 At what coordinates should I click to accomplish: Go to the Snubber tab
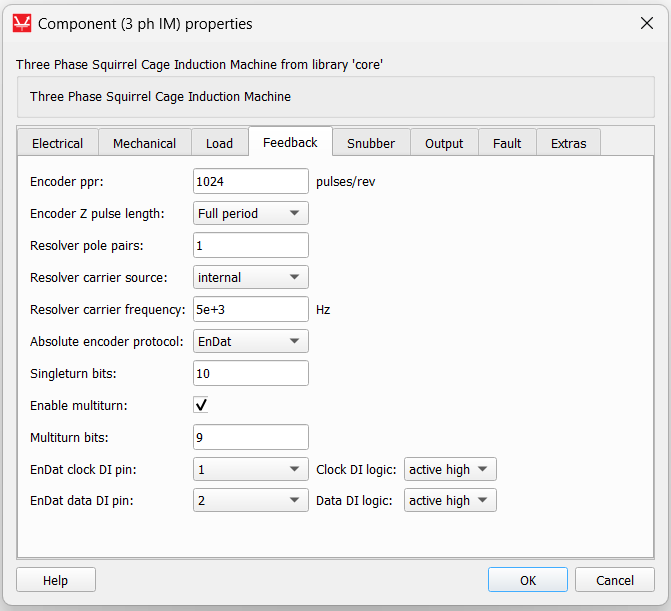click(371, 143)
